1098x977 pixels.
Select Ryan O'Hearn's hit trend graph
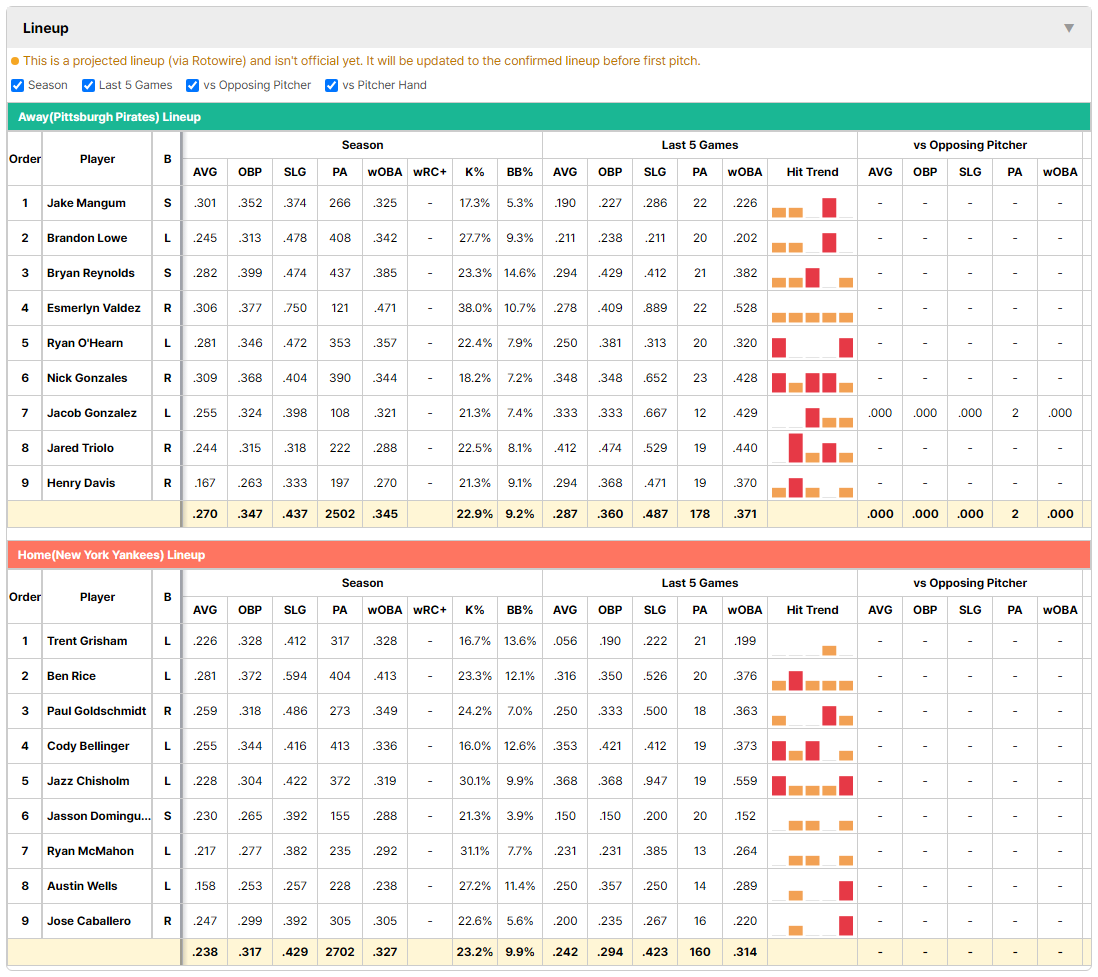point(812,347)
